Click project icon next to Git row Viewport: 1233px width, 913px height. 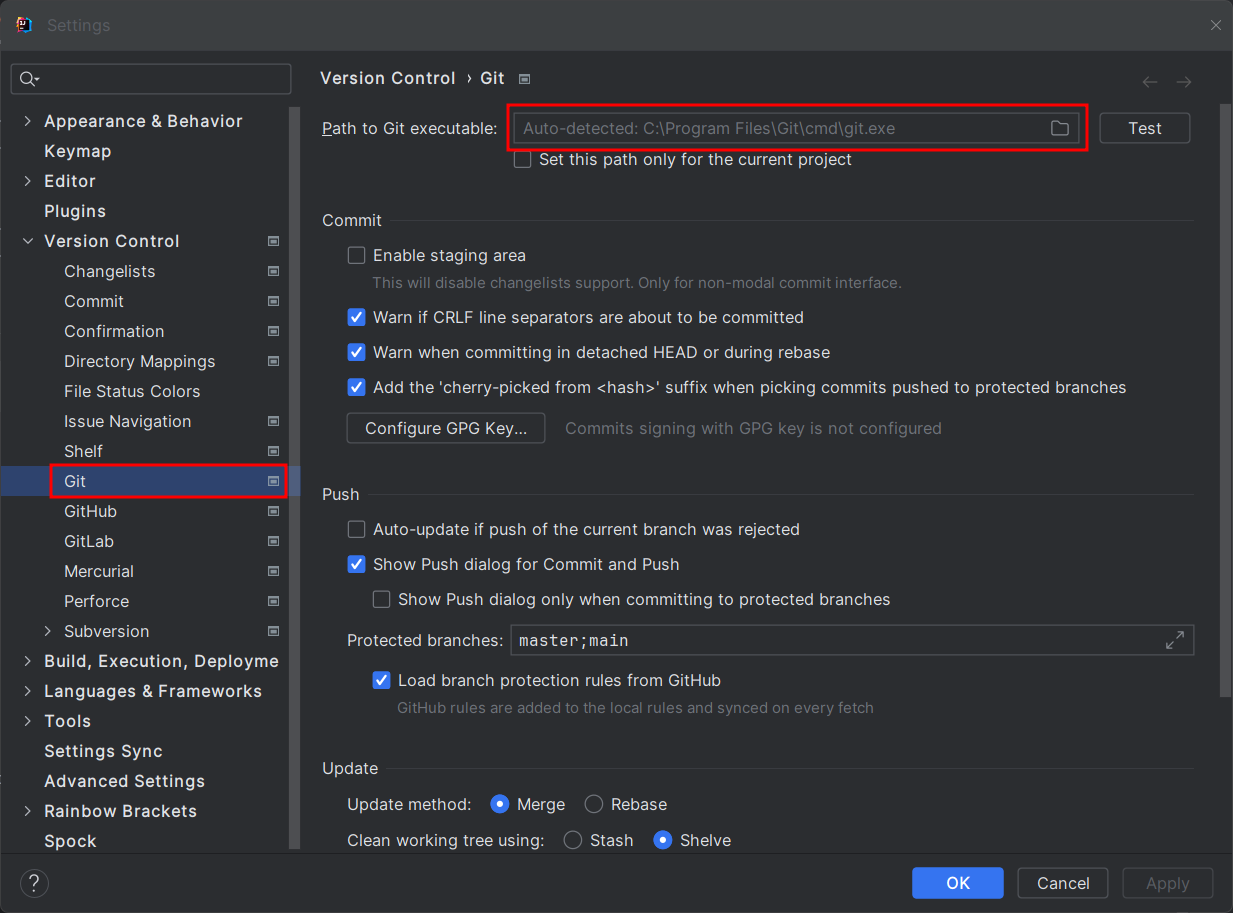point(273,481)
